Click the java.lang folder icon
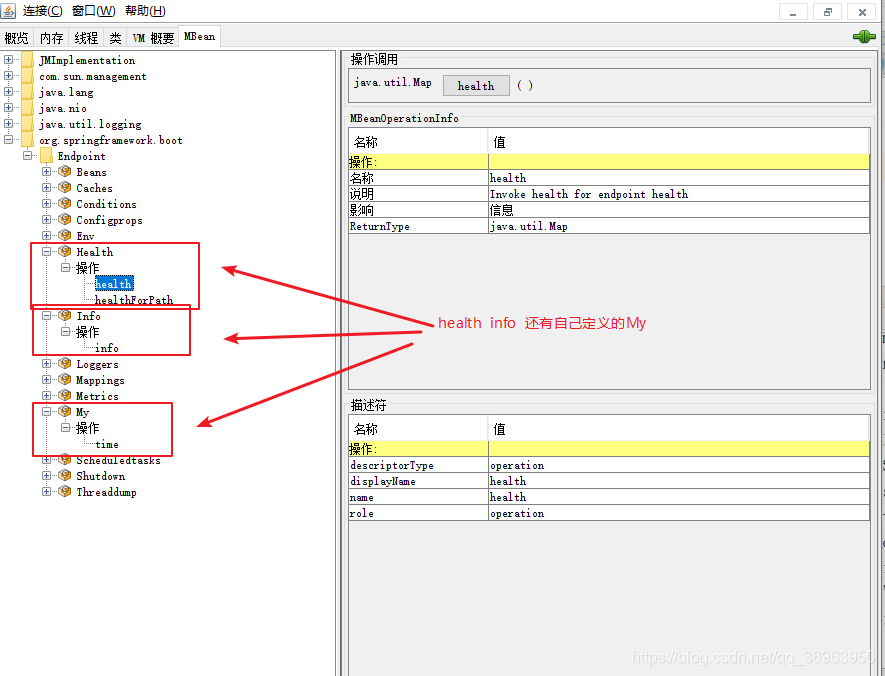885x676 pixels. click(x=27, y=91)
